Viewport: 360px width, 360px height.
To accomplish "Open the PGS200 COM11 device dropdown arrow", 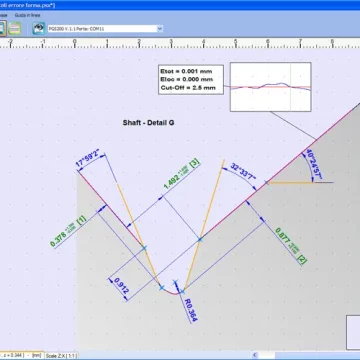I will [x=160, y=29].
